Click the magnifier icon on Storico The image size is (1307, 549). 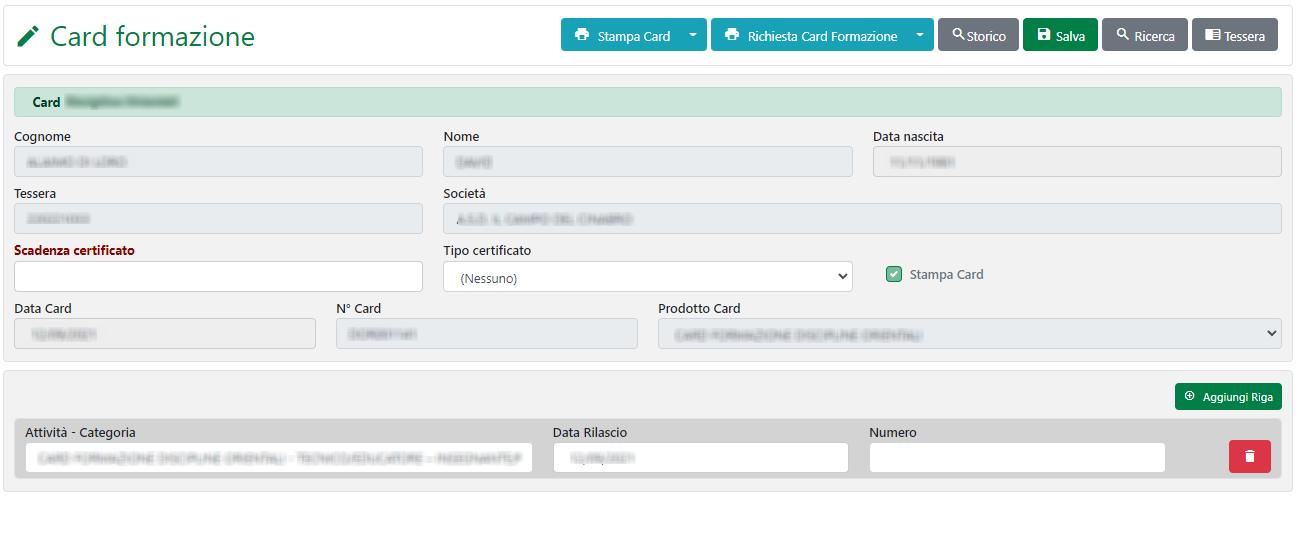tap(958, 35)
